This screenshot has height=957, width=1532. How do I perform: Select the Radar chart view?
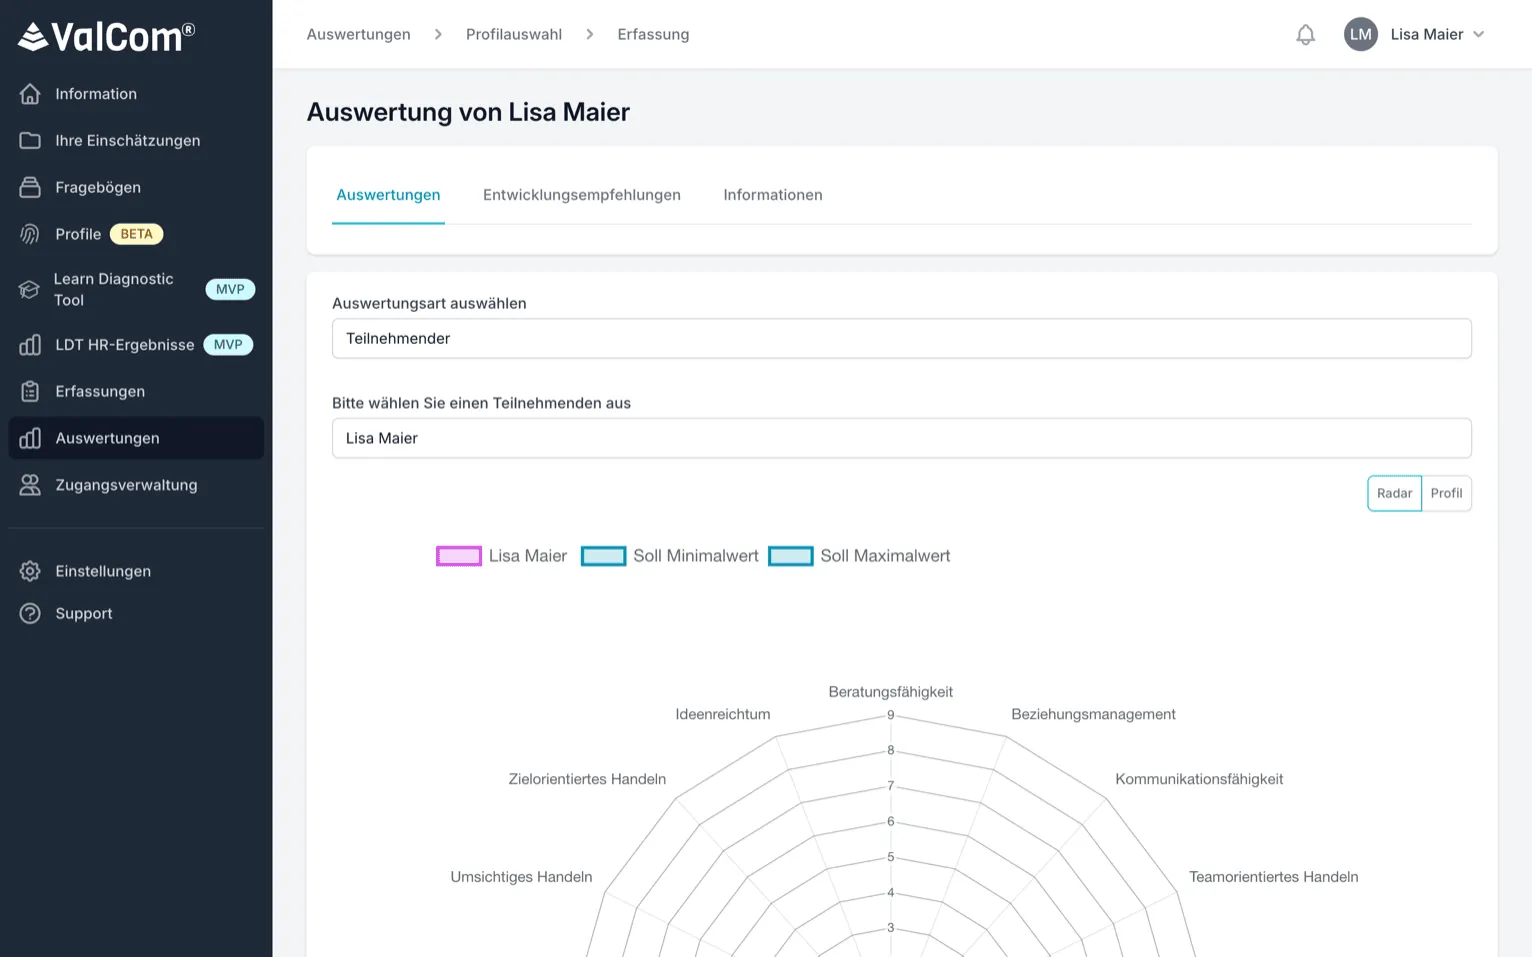coord(1394,493)
